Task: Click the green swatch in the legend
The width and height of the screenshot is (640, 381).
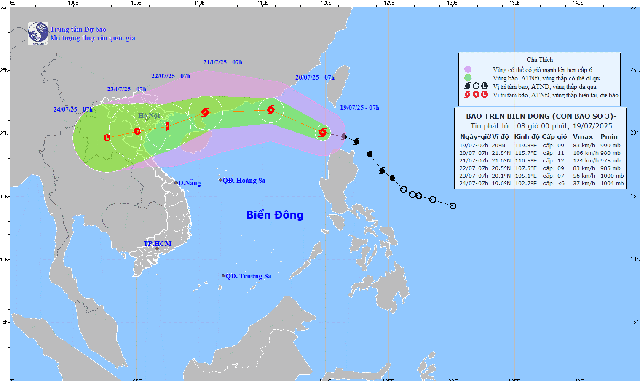Action: [x=467, y=78]
